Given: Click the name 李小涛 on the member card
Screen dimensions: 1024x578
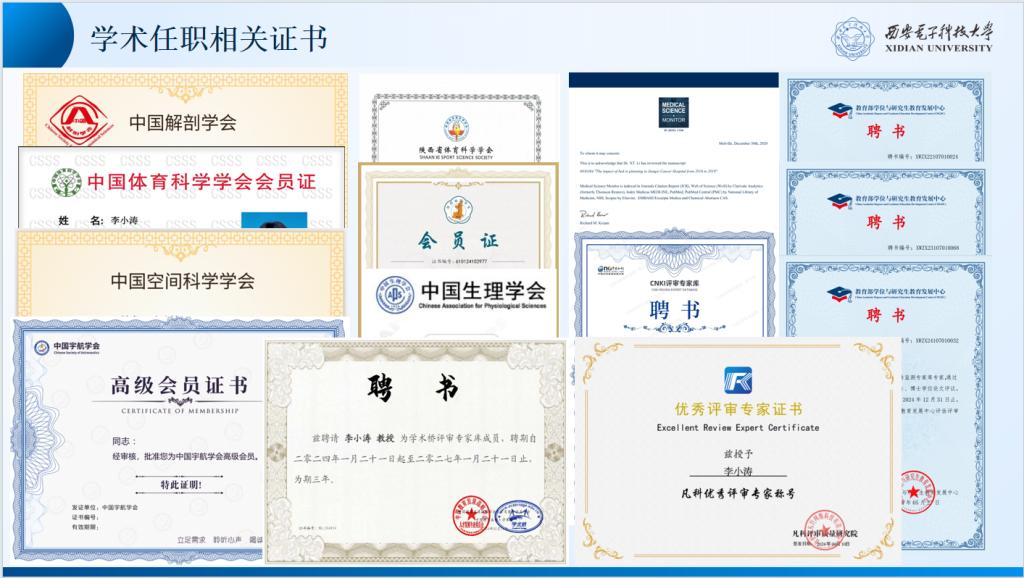Looking at the screenshot, I should point(124,220).
